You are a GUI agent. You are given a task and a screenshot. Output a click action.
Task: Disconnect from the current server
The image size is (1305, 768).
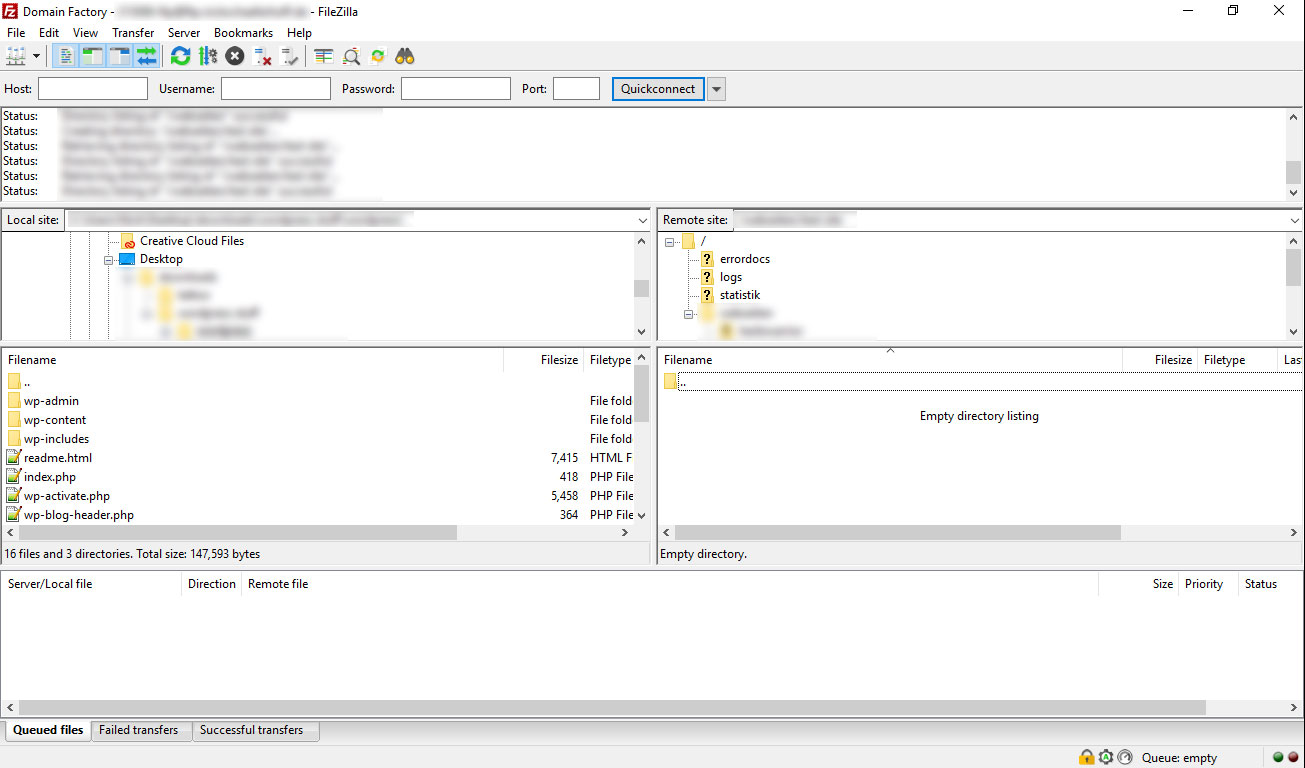(x=263, y=56)
